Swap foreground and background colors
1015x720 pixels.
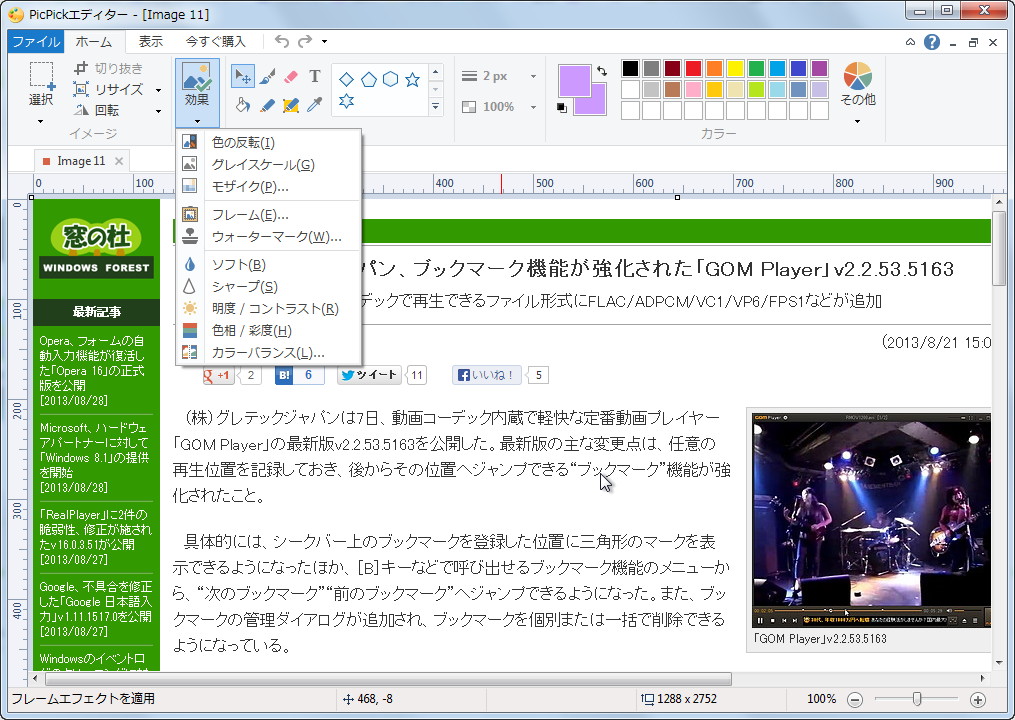[601, 71]
